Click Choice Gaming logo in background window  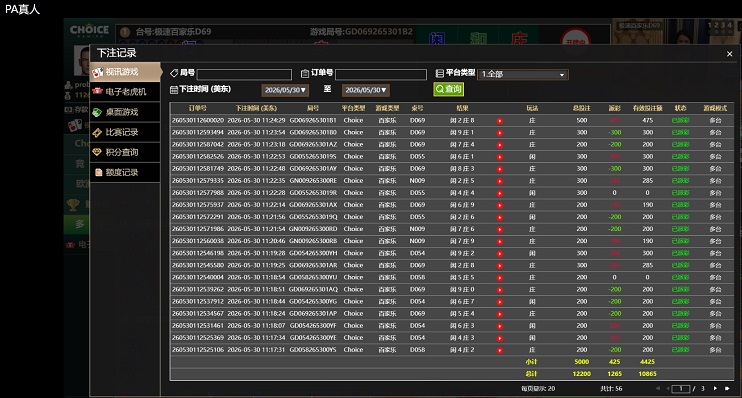(x=89, y=31)
